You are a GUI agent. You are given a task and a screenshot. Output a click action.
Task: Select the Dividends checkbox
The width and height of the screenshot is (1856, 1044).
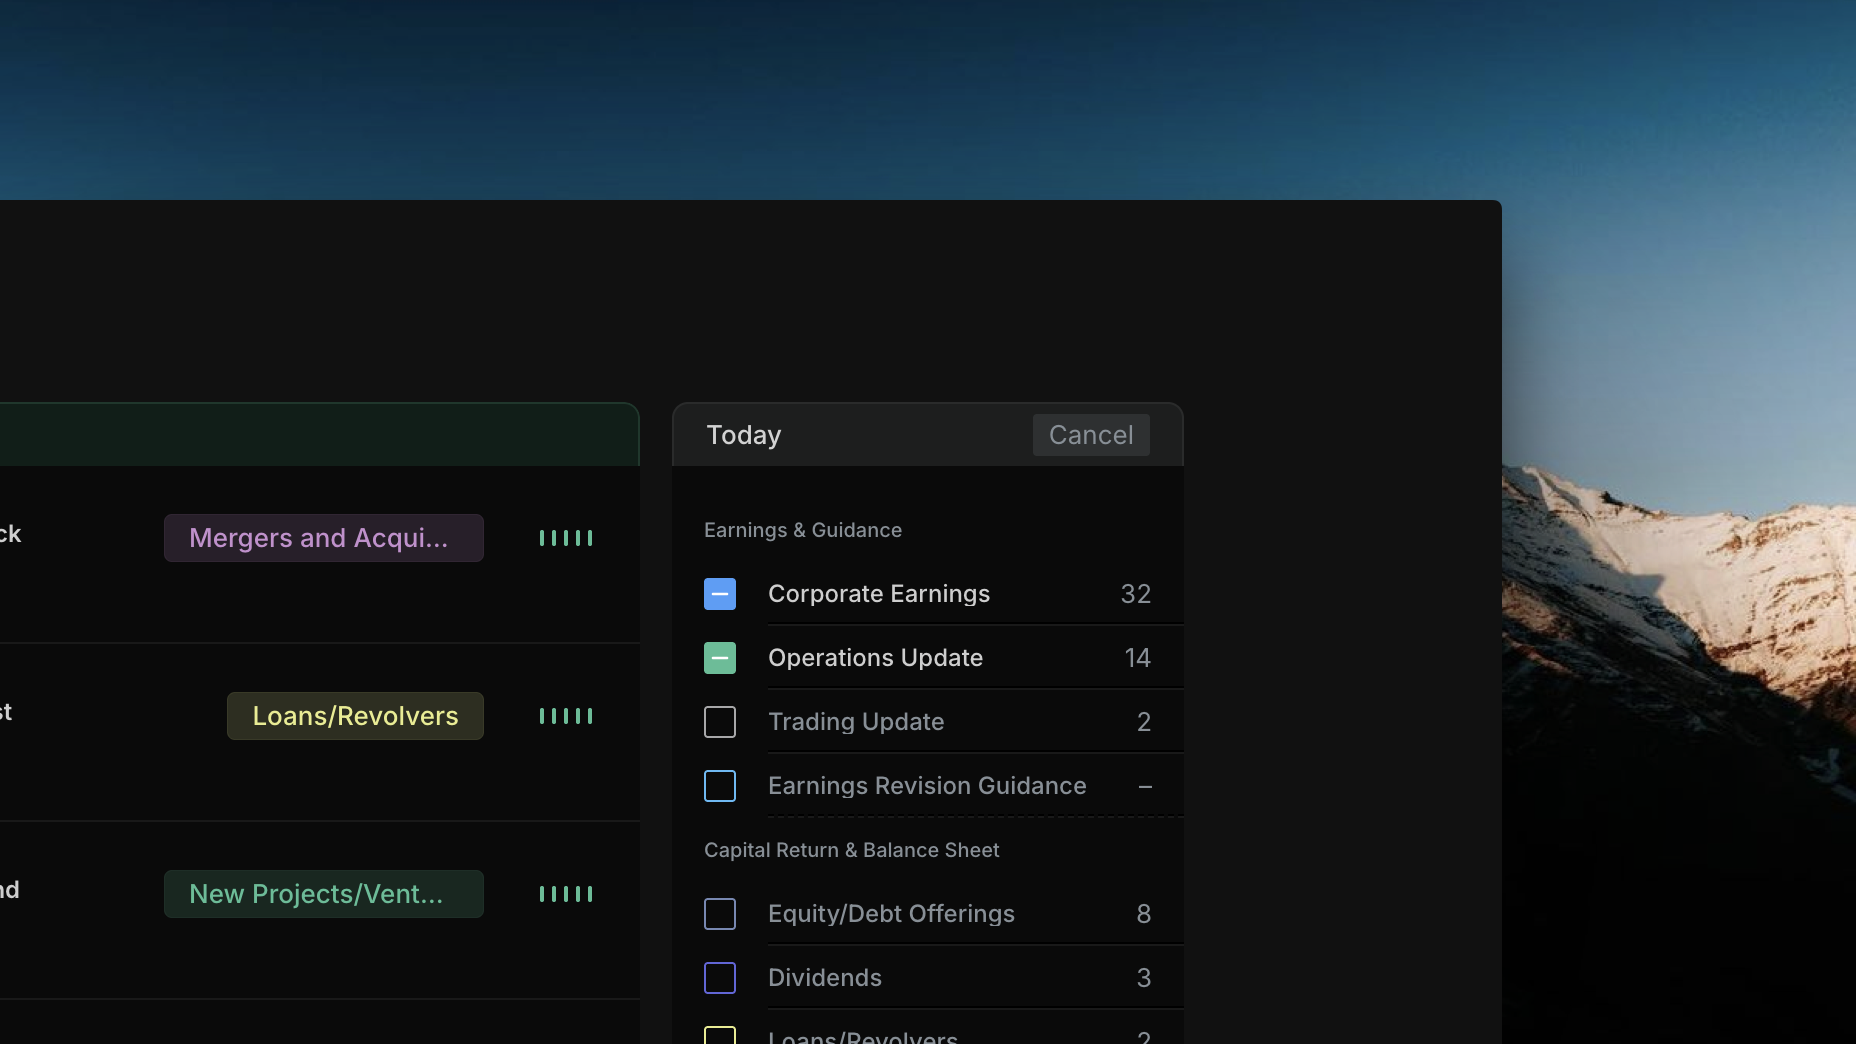click(720, 978)
